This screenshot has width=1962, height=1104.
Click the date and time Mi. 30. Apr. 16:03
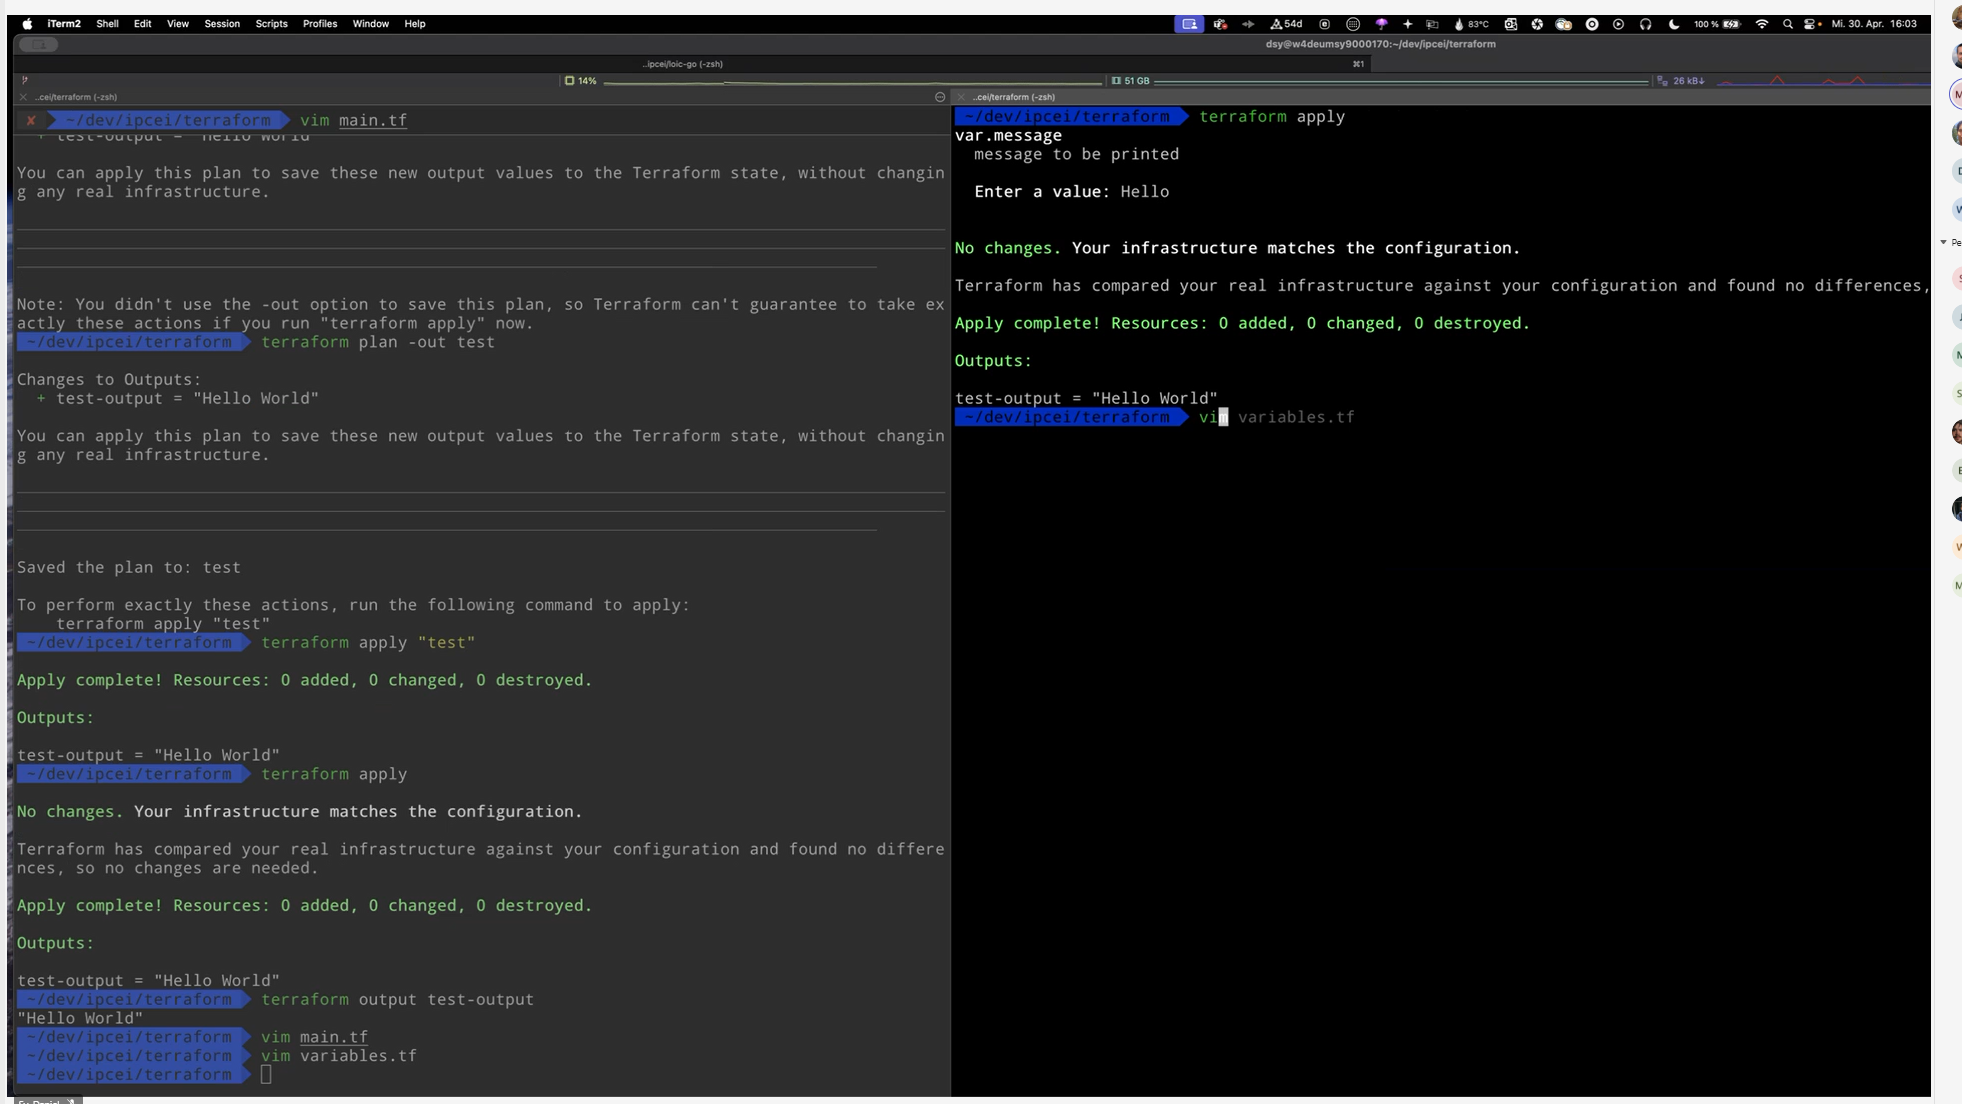[x=1874, y=24]
